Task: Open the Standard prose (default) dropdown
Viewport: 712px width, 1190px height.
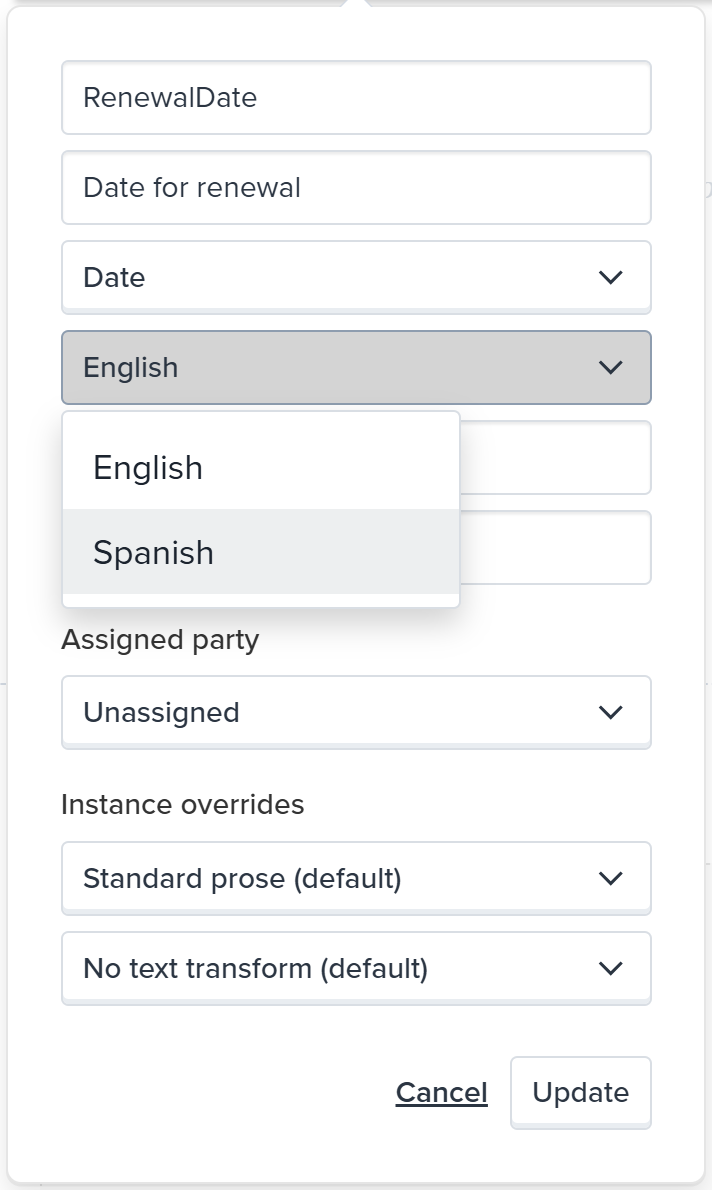Action: click(x=356, y=878)
